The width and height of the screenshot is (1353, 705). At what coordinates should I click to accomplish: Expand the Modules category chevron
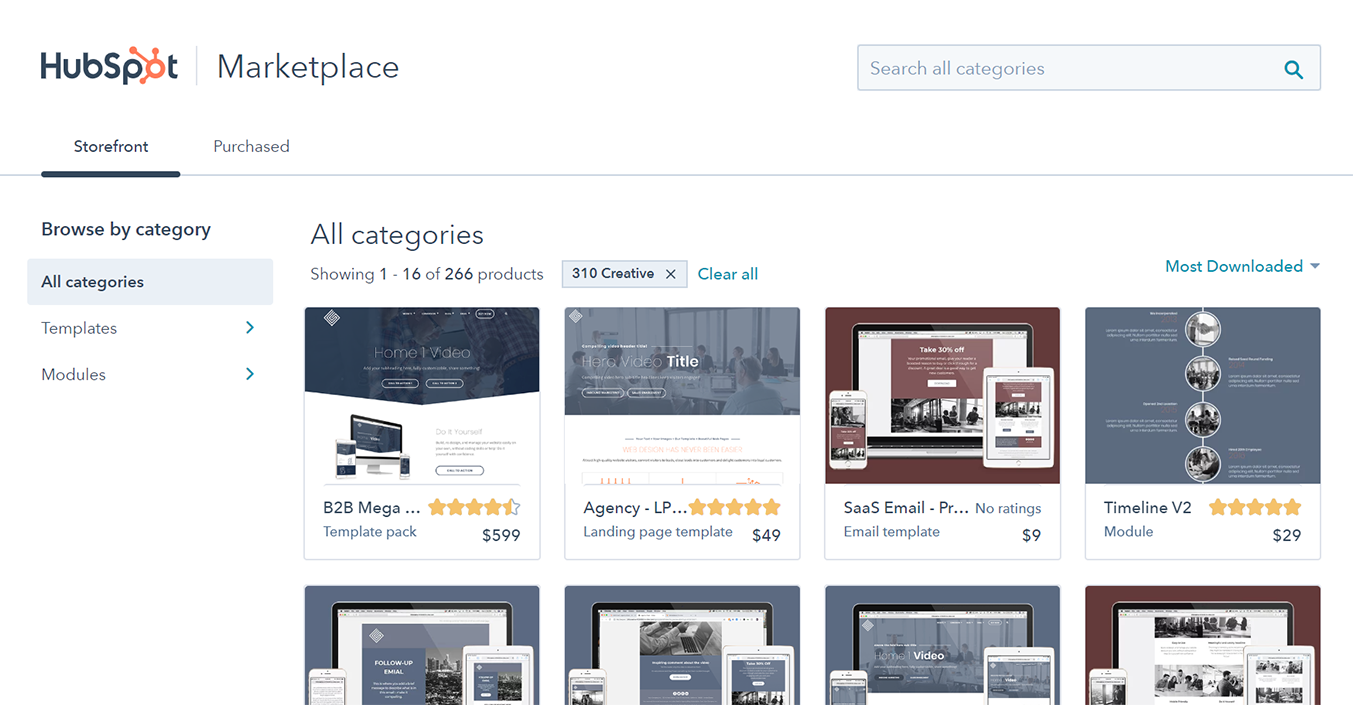(x=250, y=374)
